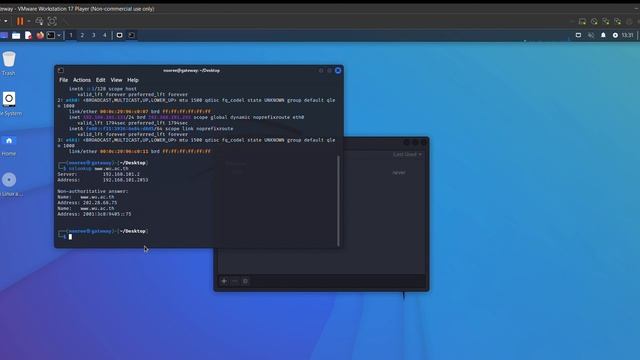Open the terminal View menu

(116, 80)
